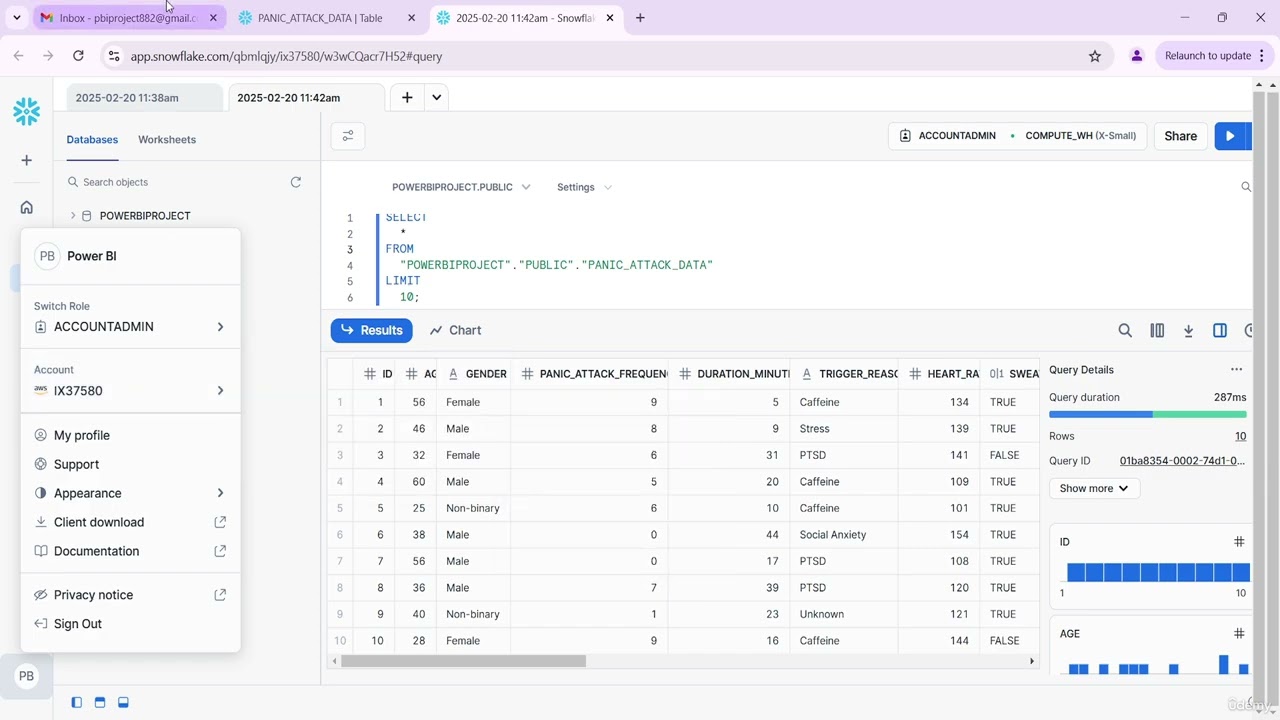
Task: Focus the Search objects field
Action: [x=175, y=182]
